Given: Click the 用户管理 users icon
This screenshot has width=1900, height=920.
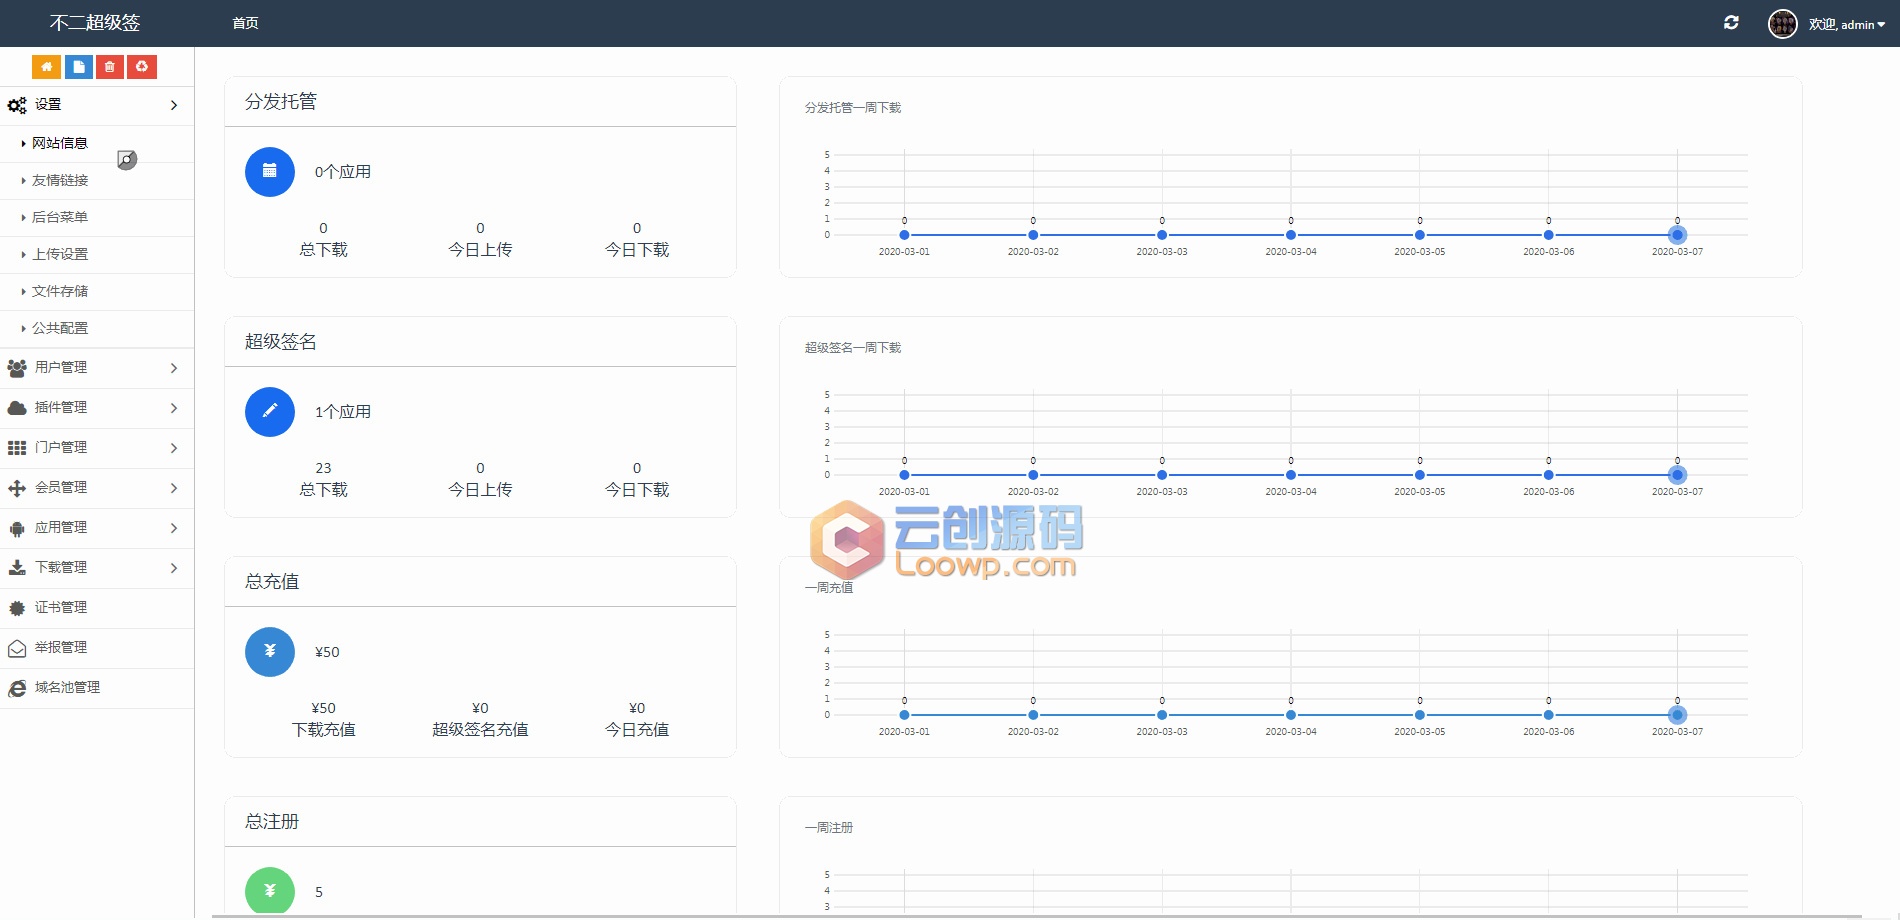Looking at the screenshot, I should 17,368.
